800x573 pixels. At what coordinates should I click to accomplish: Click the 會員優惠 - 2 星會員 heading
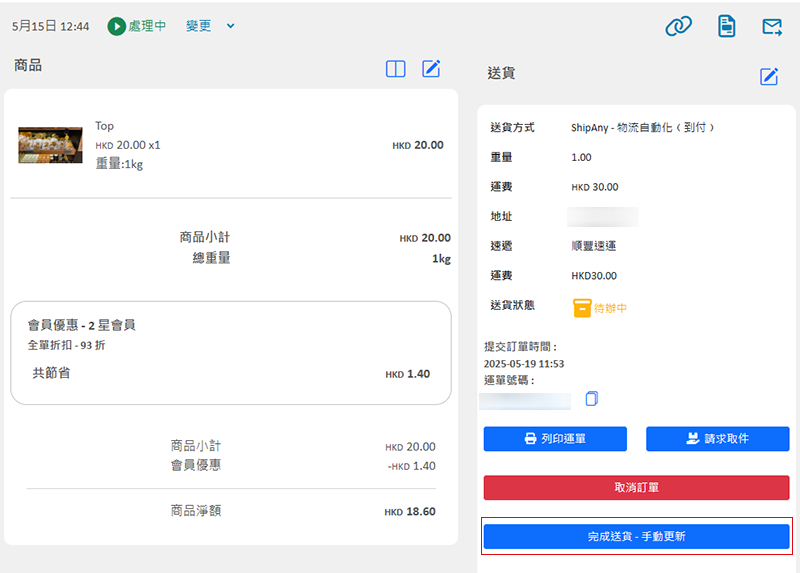(82, 325)
